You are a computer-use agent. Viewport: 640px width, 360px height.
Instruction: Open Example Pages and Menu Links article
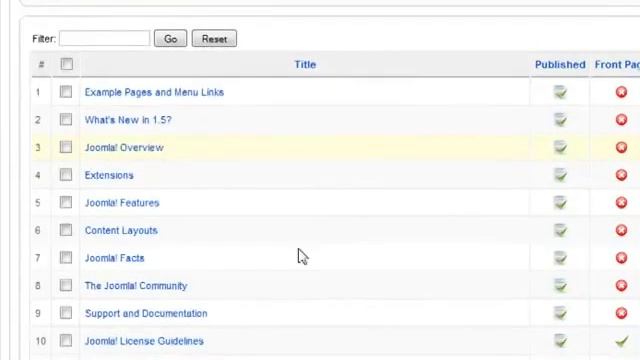[x=154, y=92]
